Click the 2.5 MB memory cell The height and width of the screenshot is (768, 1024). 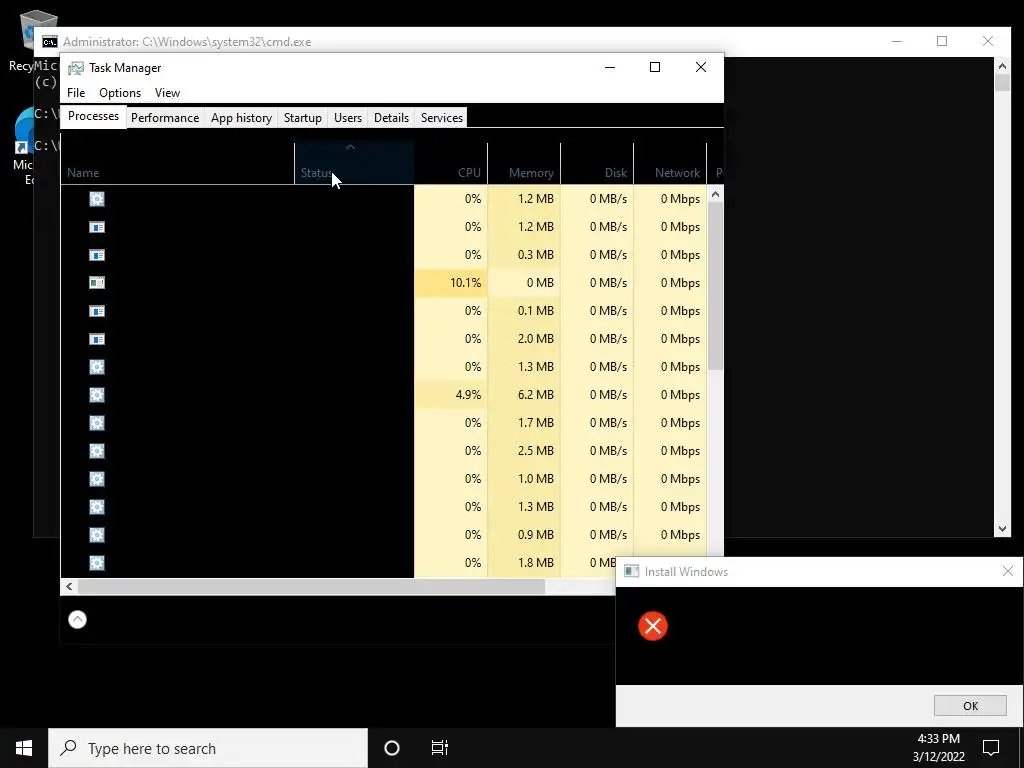[x=524, y=451]
